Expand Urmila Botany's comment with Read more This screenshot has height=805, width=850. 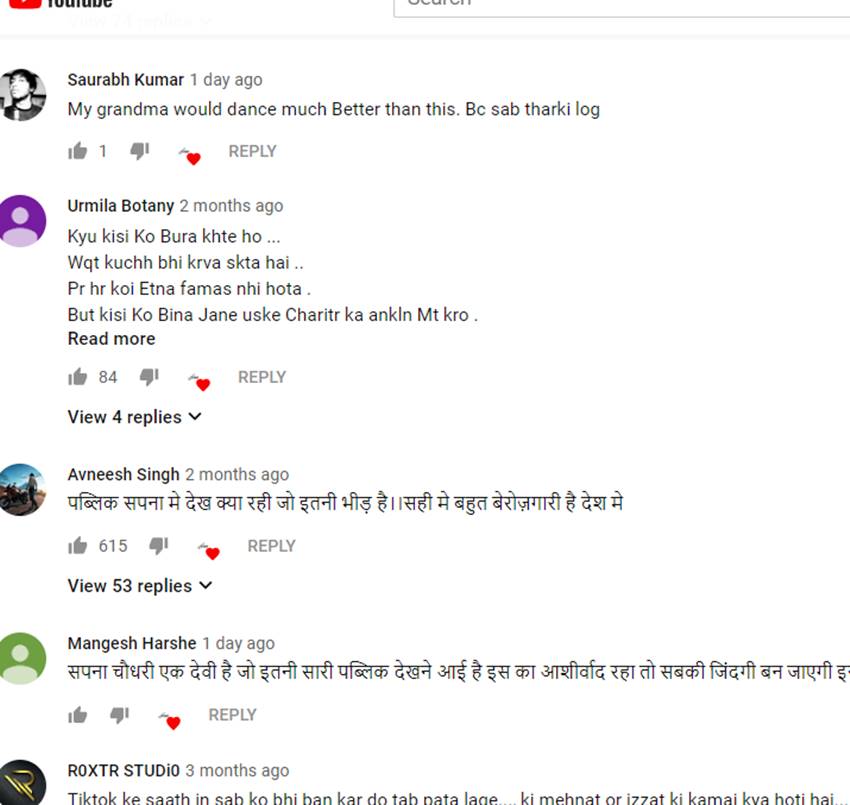[x=111, y=339]
